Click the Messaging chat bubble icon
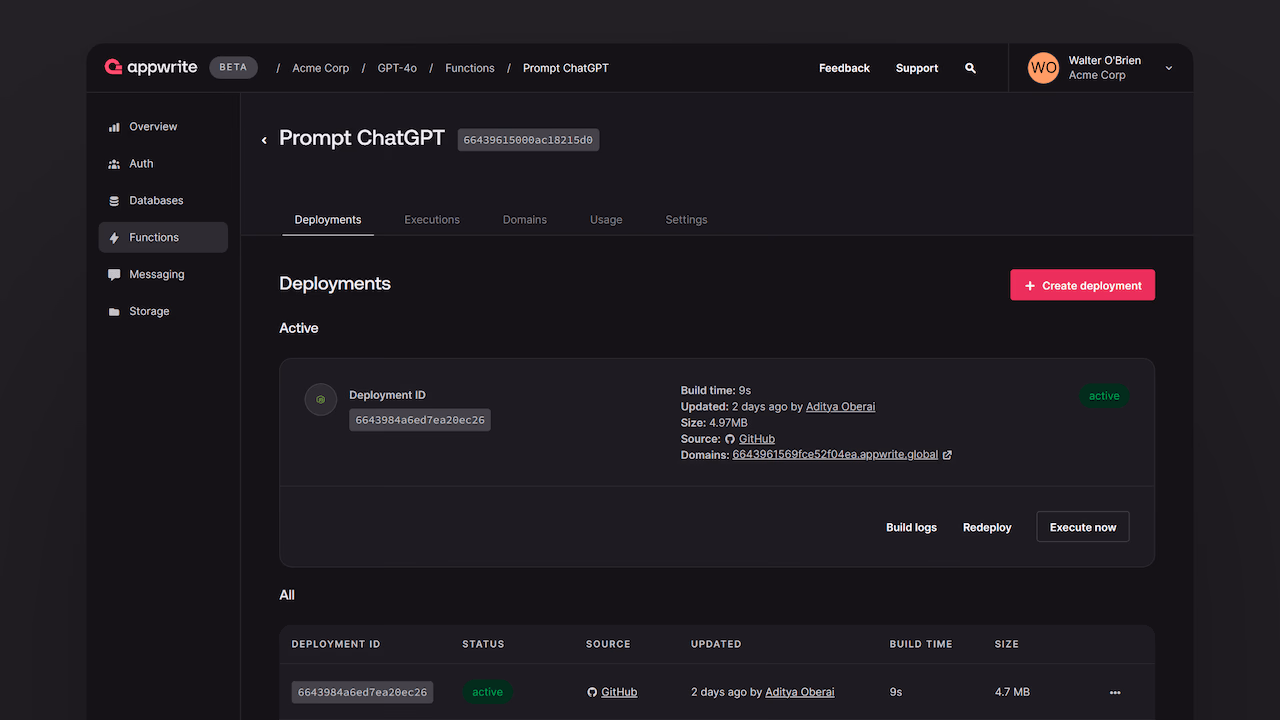 pos(114,275)
